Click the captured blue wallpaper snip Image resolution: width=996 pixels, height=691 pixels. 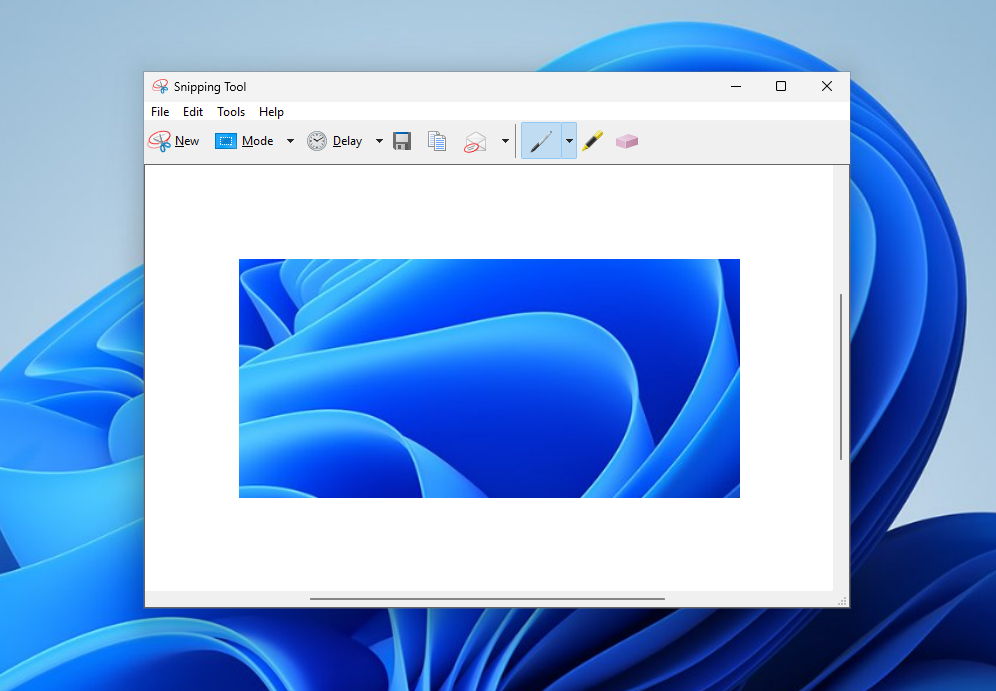pyautogui.click(x=489, y=378)
